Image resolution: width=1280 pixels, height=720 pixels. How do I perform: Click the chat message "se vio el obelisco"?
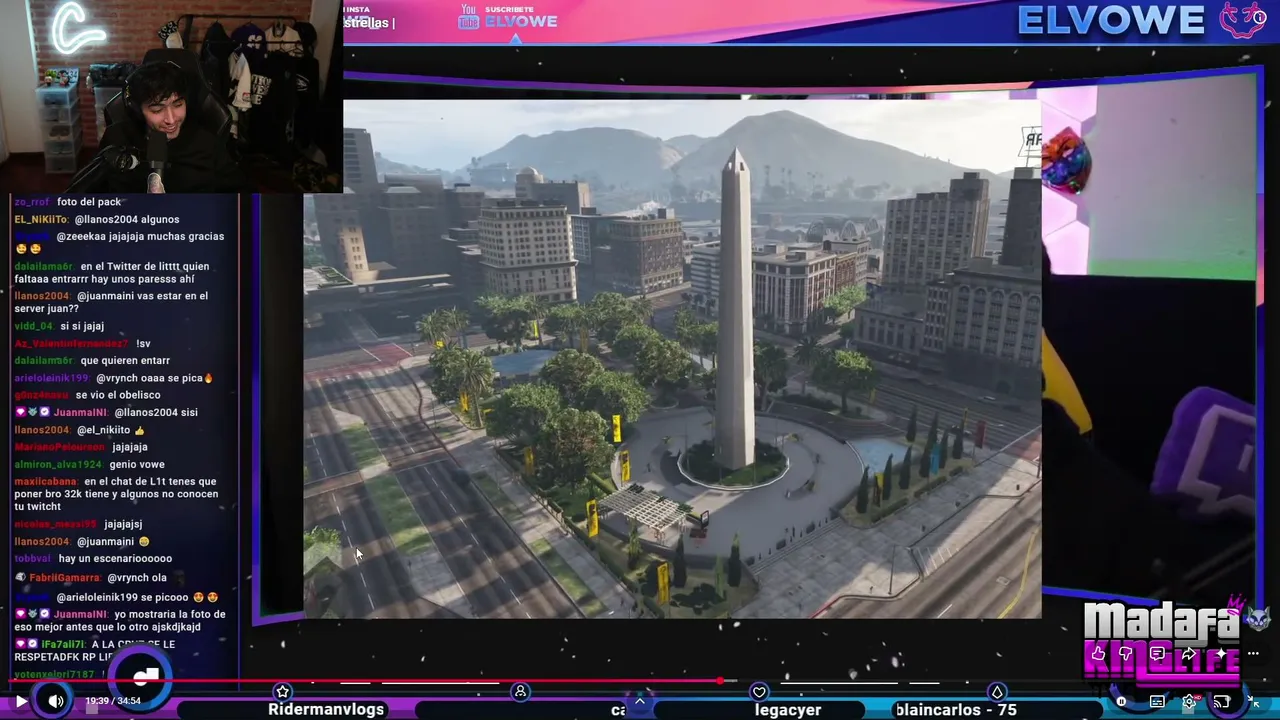tap(118, 395)
